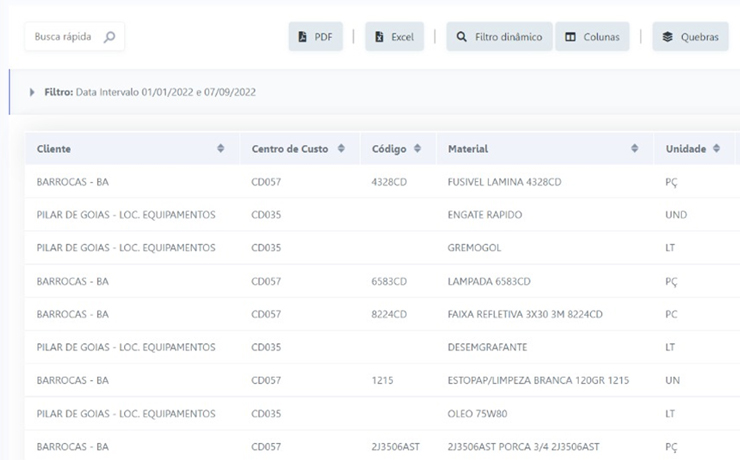Viewport: 740px width, 460px height.
Task: Export the table with Excel button
Action: (394, 37)
